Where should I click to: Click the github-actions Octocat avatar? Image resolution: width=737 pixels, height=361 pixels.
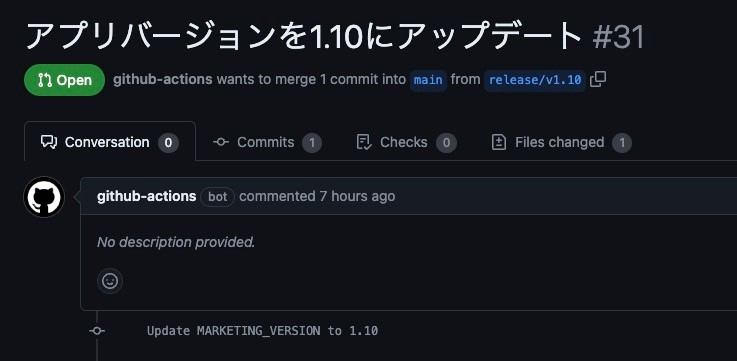(44, 197)
